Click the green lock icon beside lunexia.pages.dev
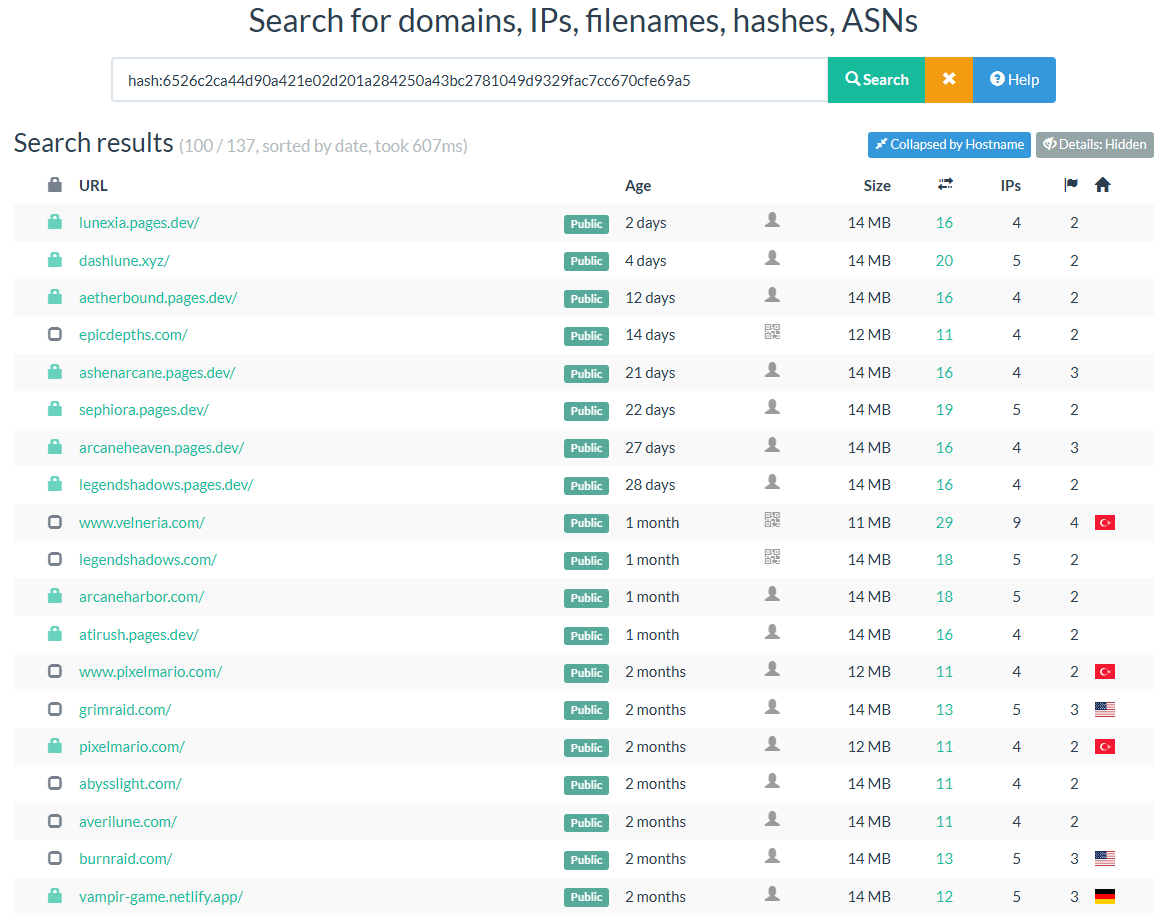 [x=55, y=223]
